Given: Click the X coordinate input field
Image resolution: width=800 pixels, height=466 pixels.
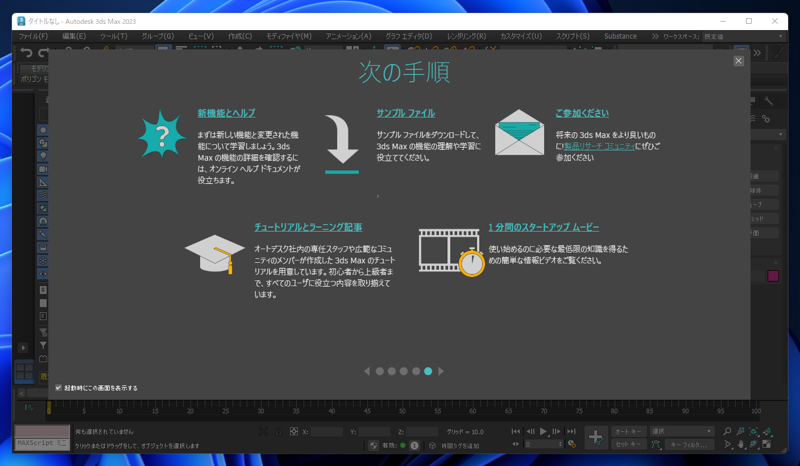Looking at the screenshot, I should (x=327, y=432).
